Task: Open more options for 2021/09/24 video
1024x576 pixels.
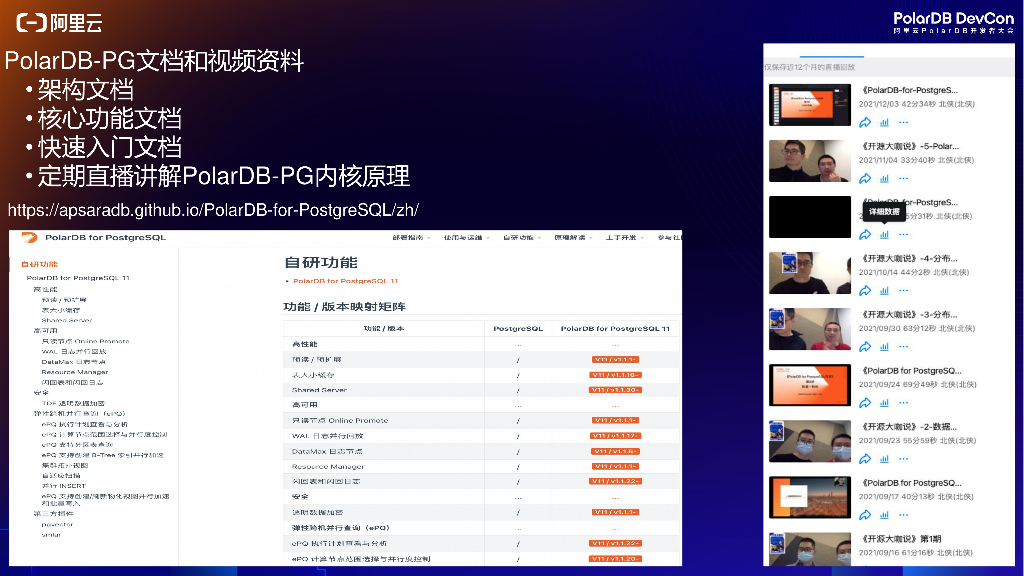Action: 903,403
